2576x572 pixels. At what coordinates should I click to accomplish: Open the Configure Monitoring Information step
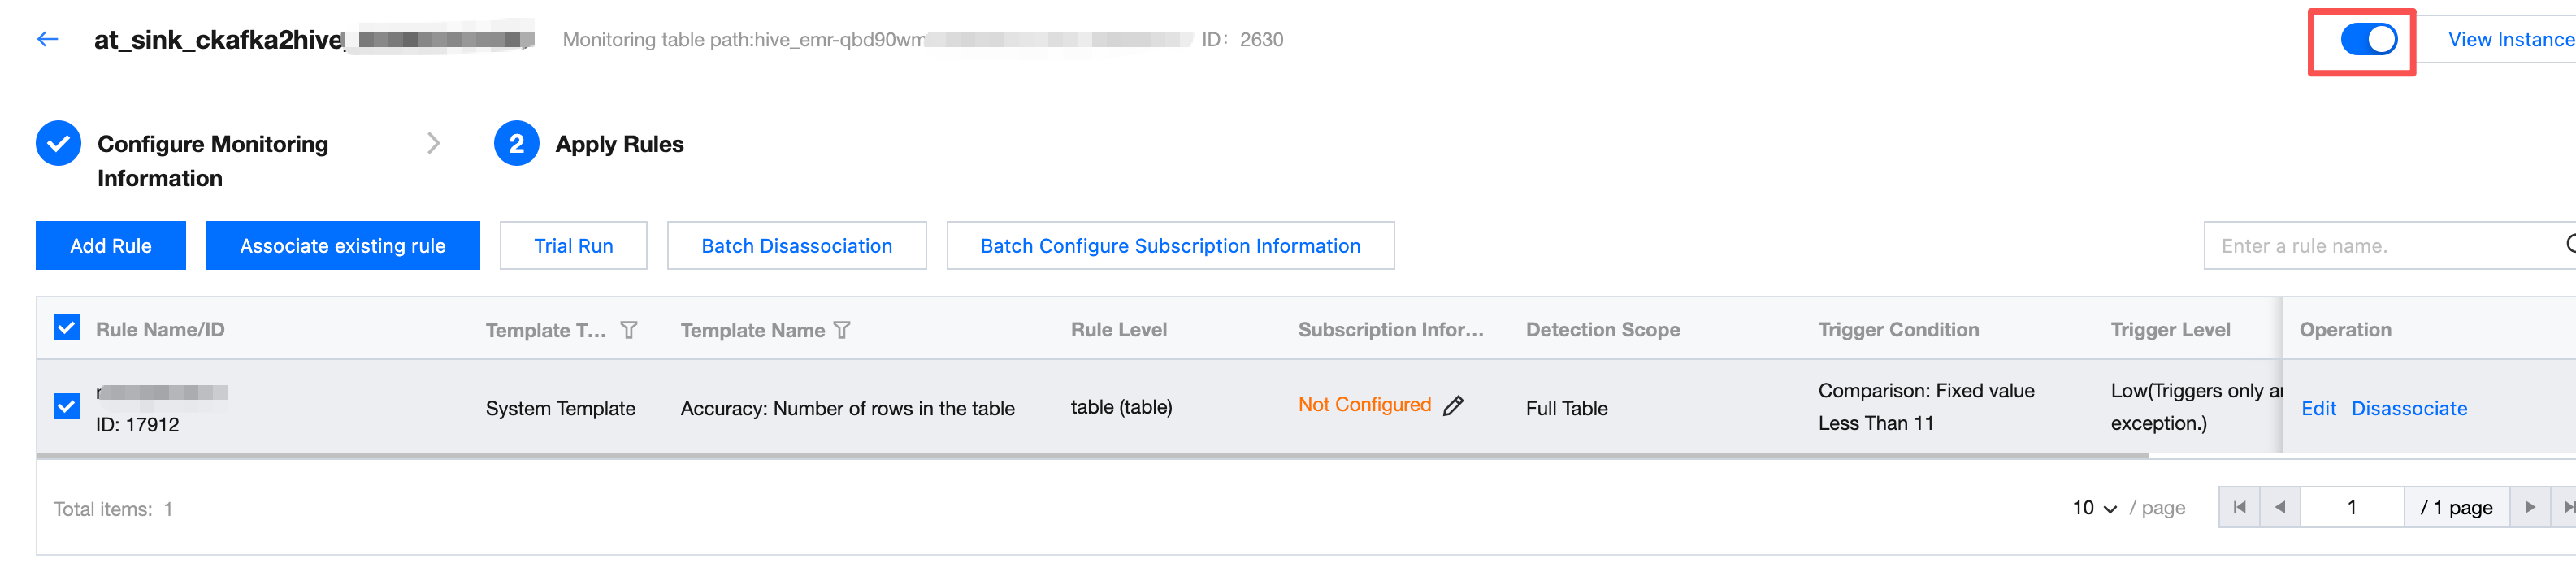point(212,160)
